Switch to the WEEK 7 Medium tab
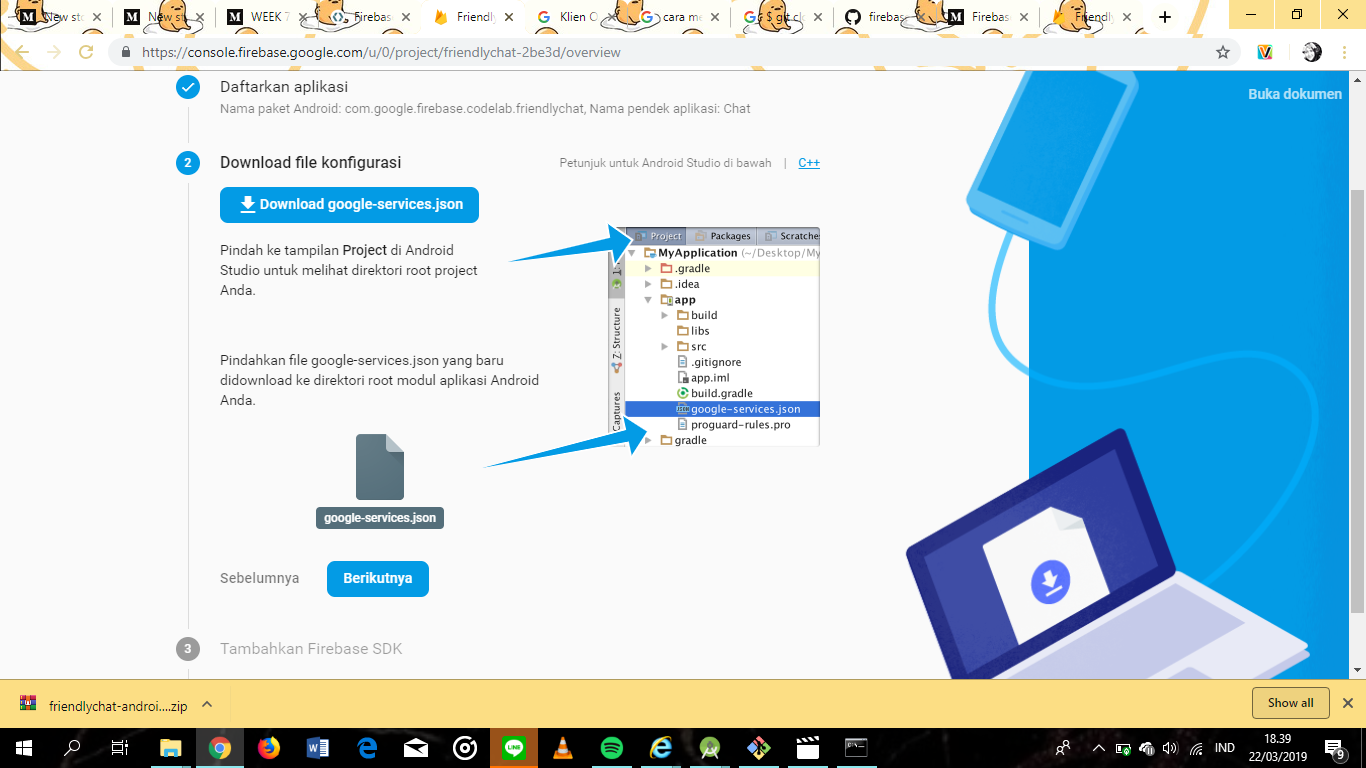Screen dimensions: 1366x768 click(268, 17)
